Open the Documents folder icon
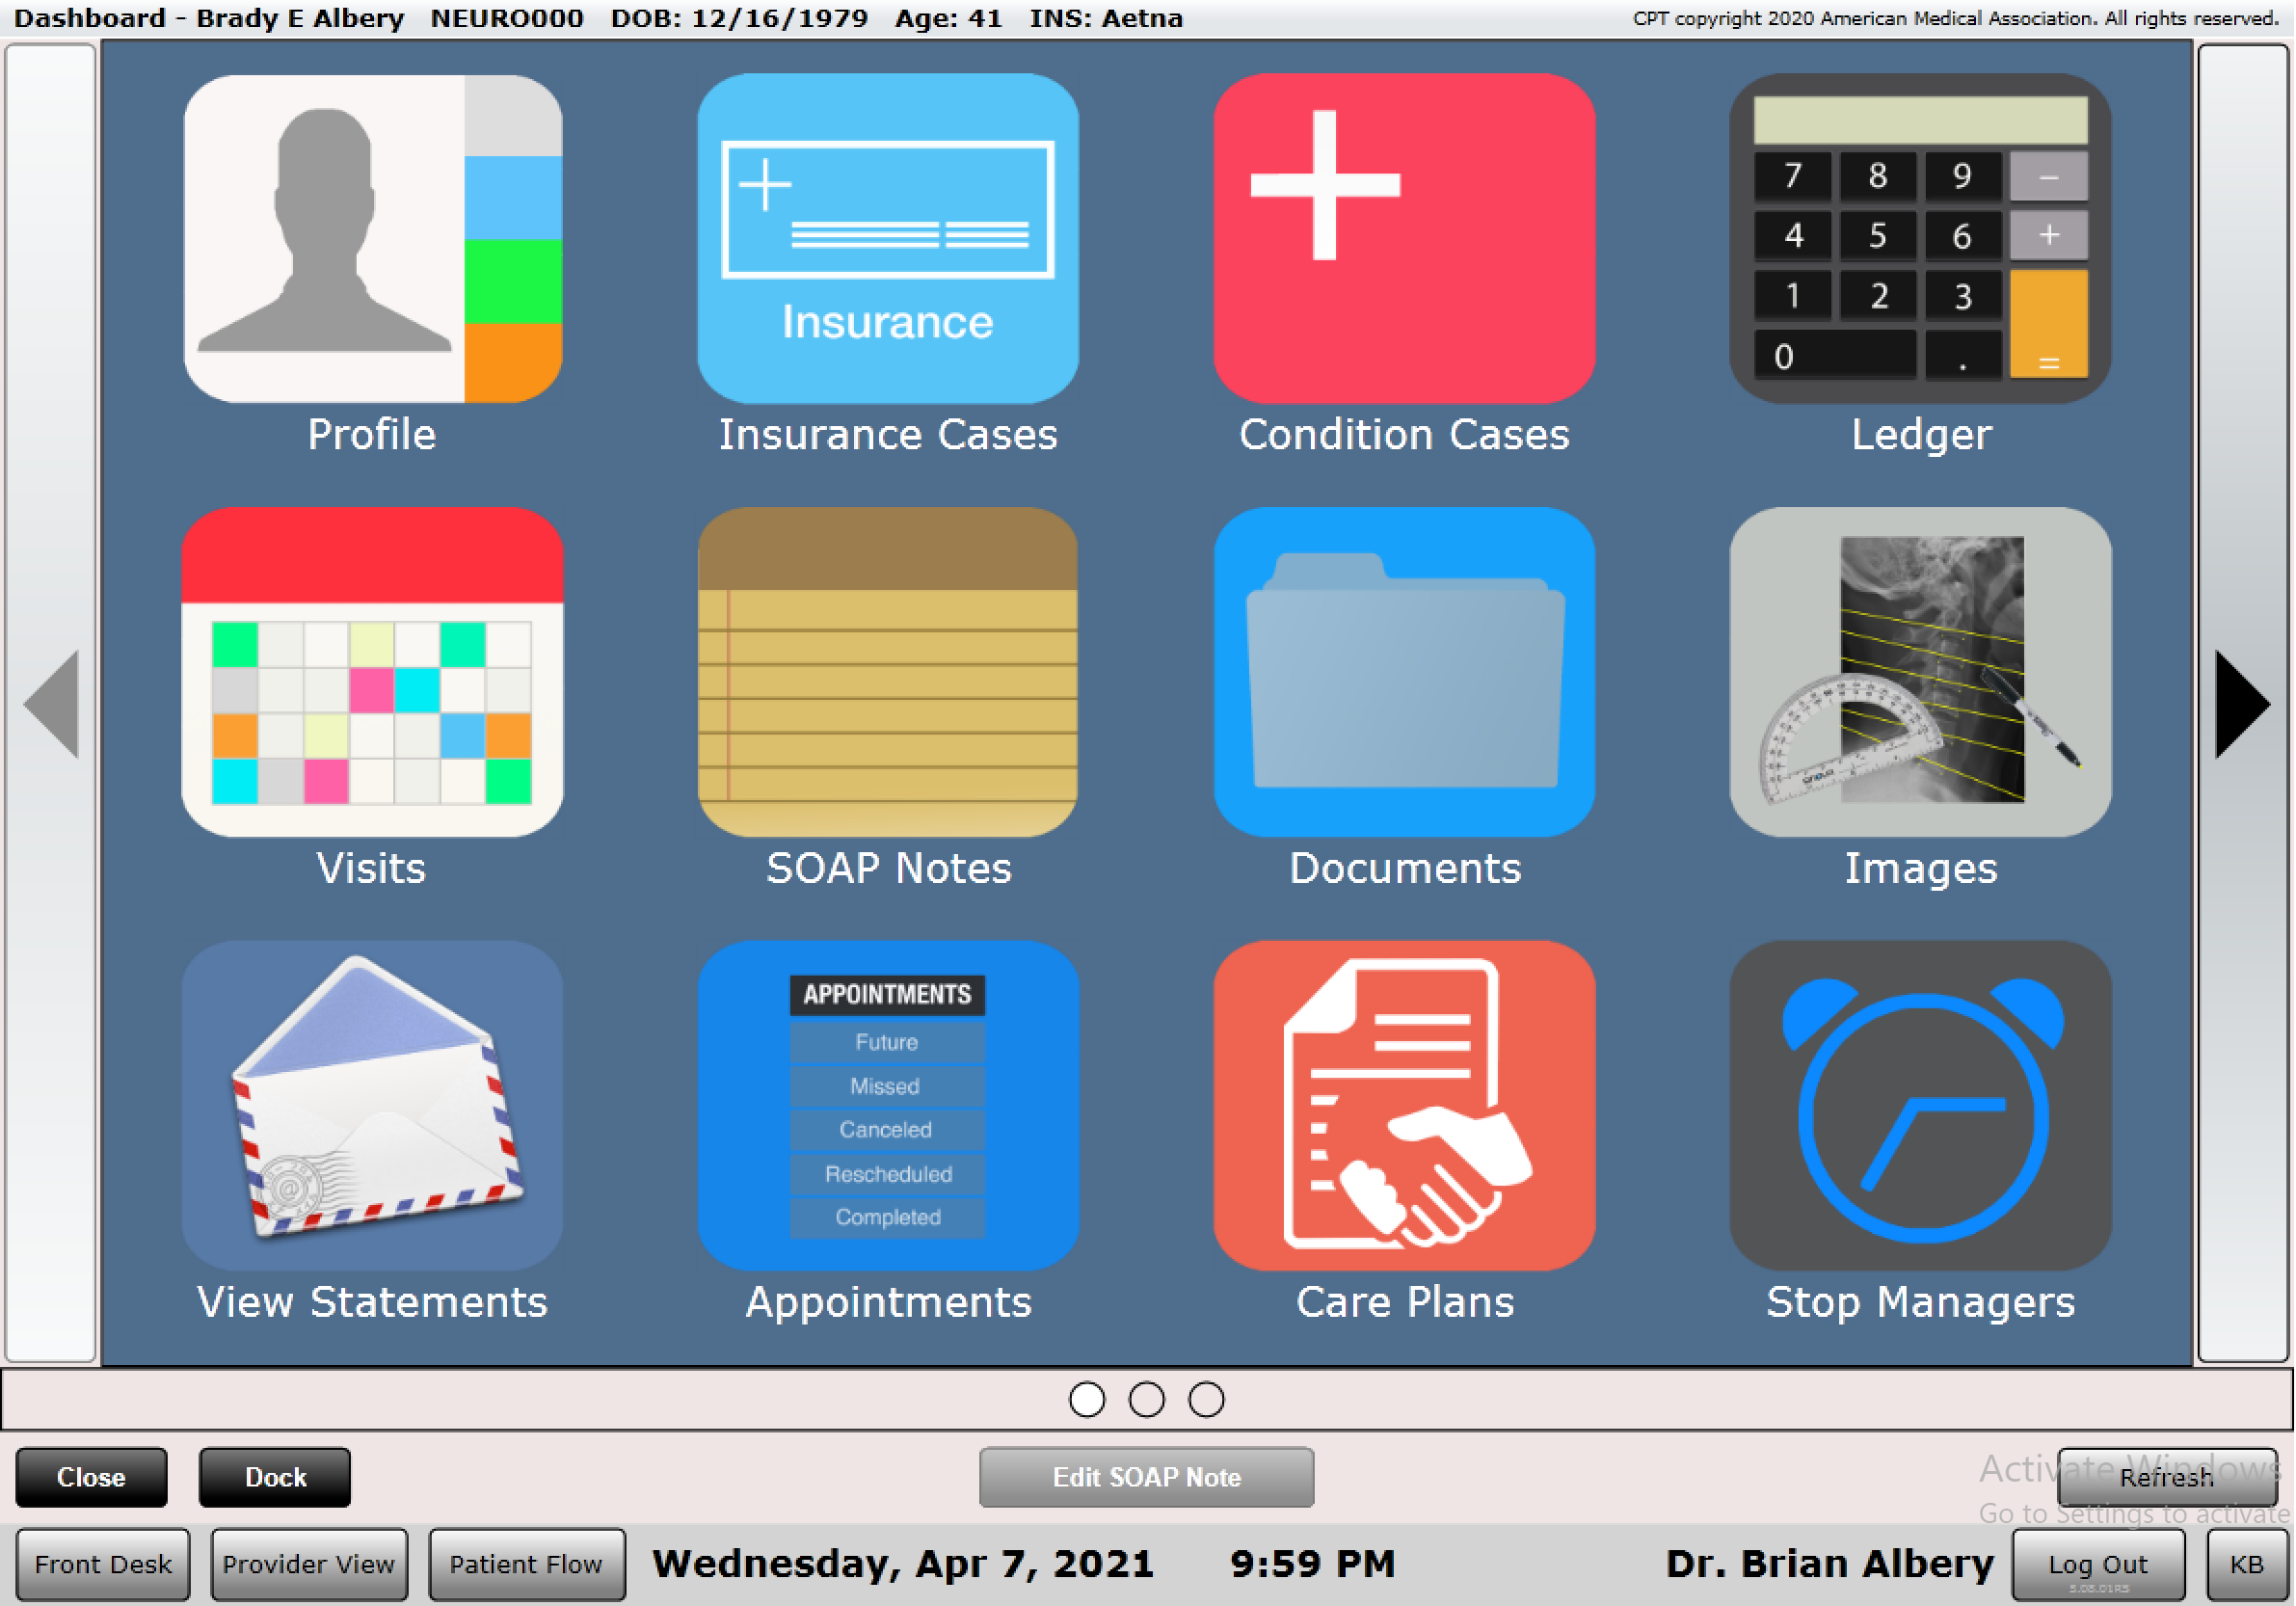The image size is (2296, 1606). tap(1403, 672)
